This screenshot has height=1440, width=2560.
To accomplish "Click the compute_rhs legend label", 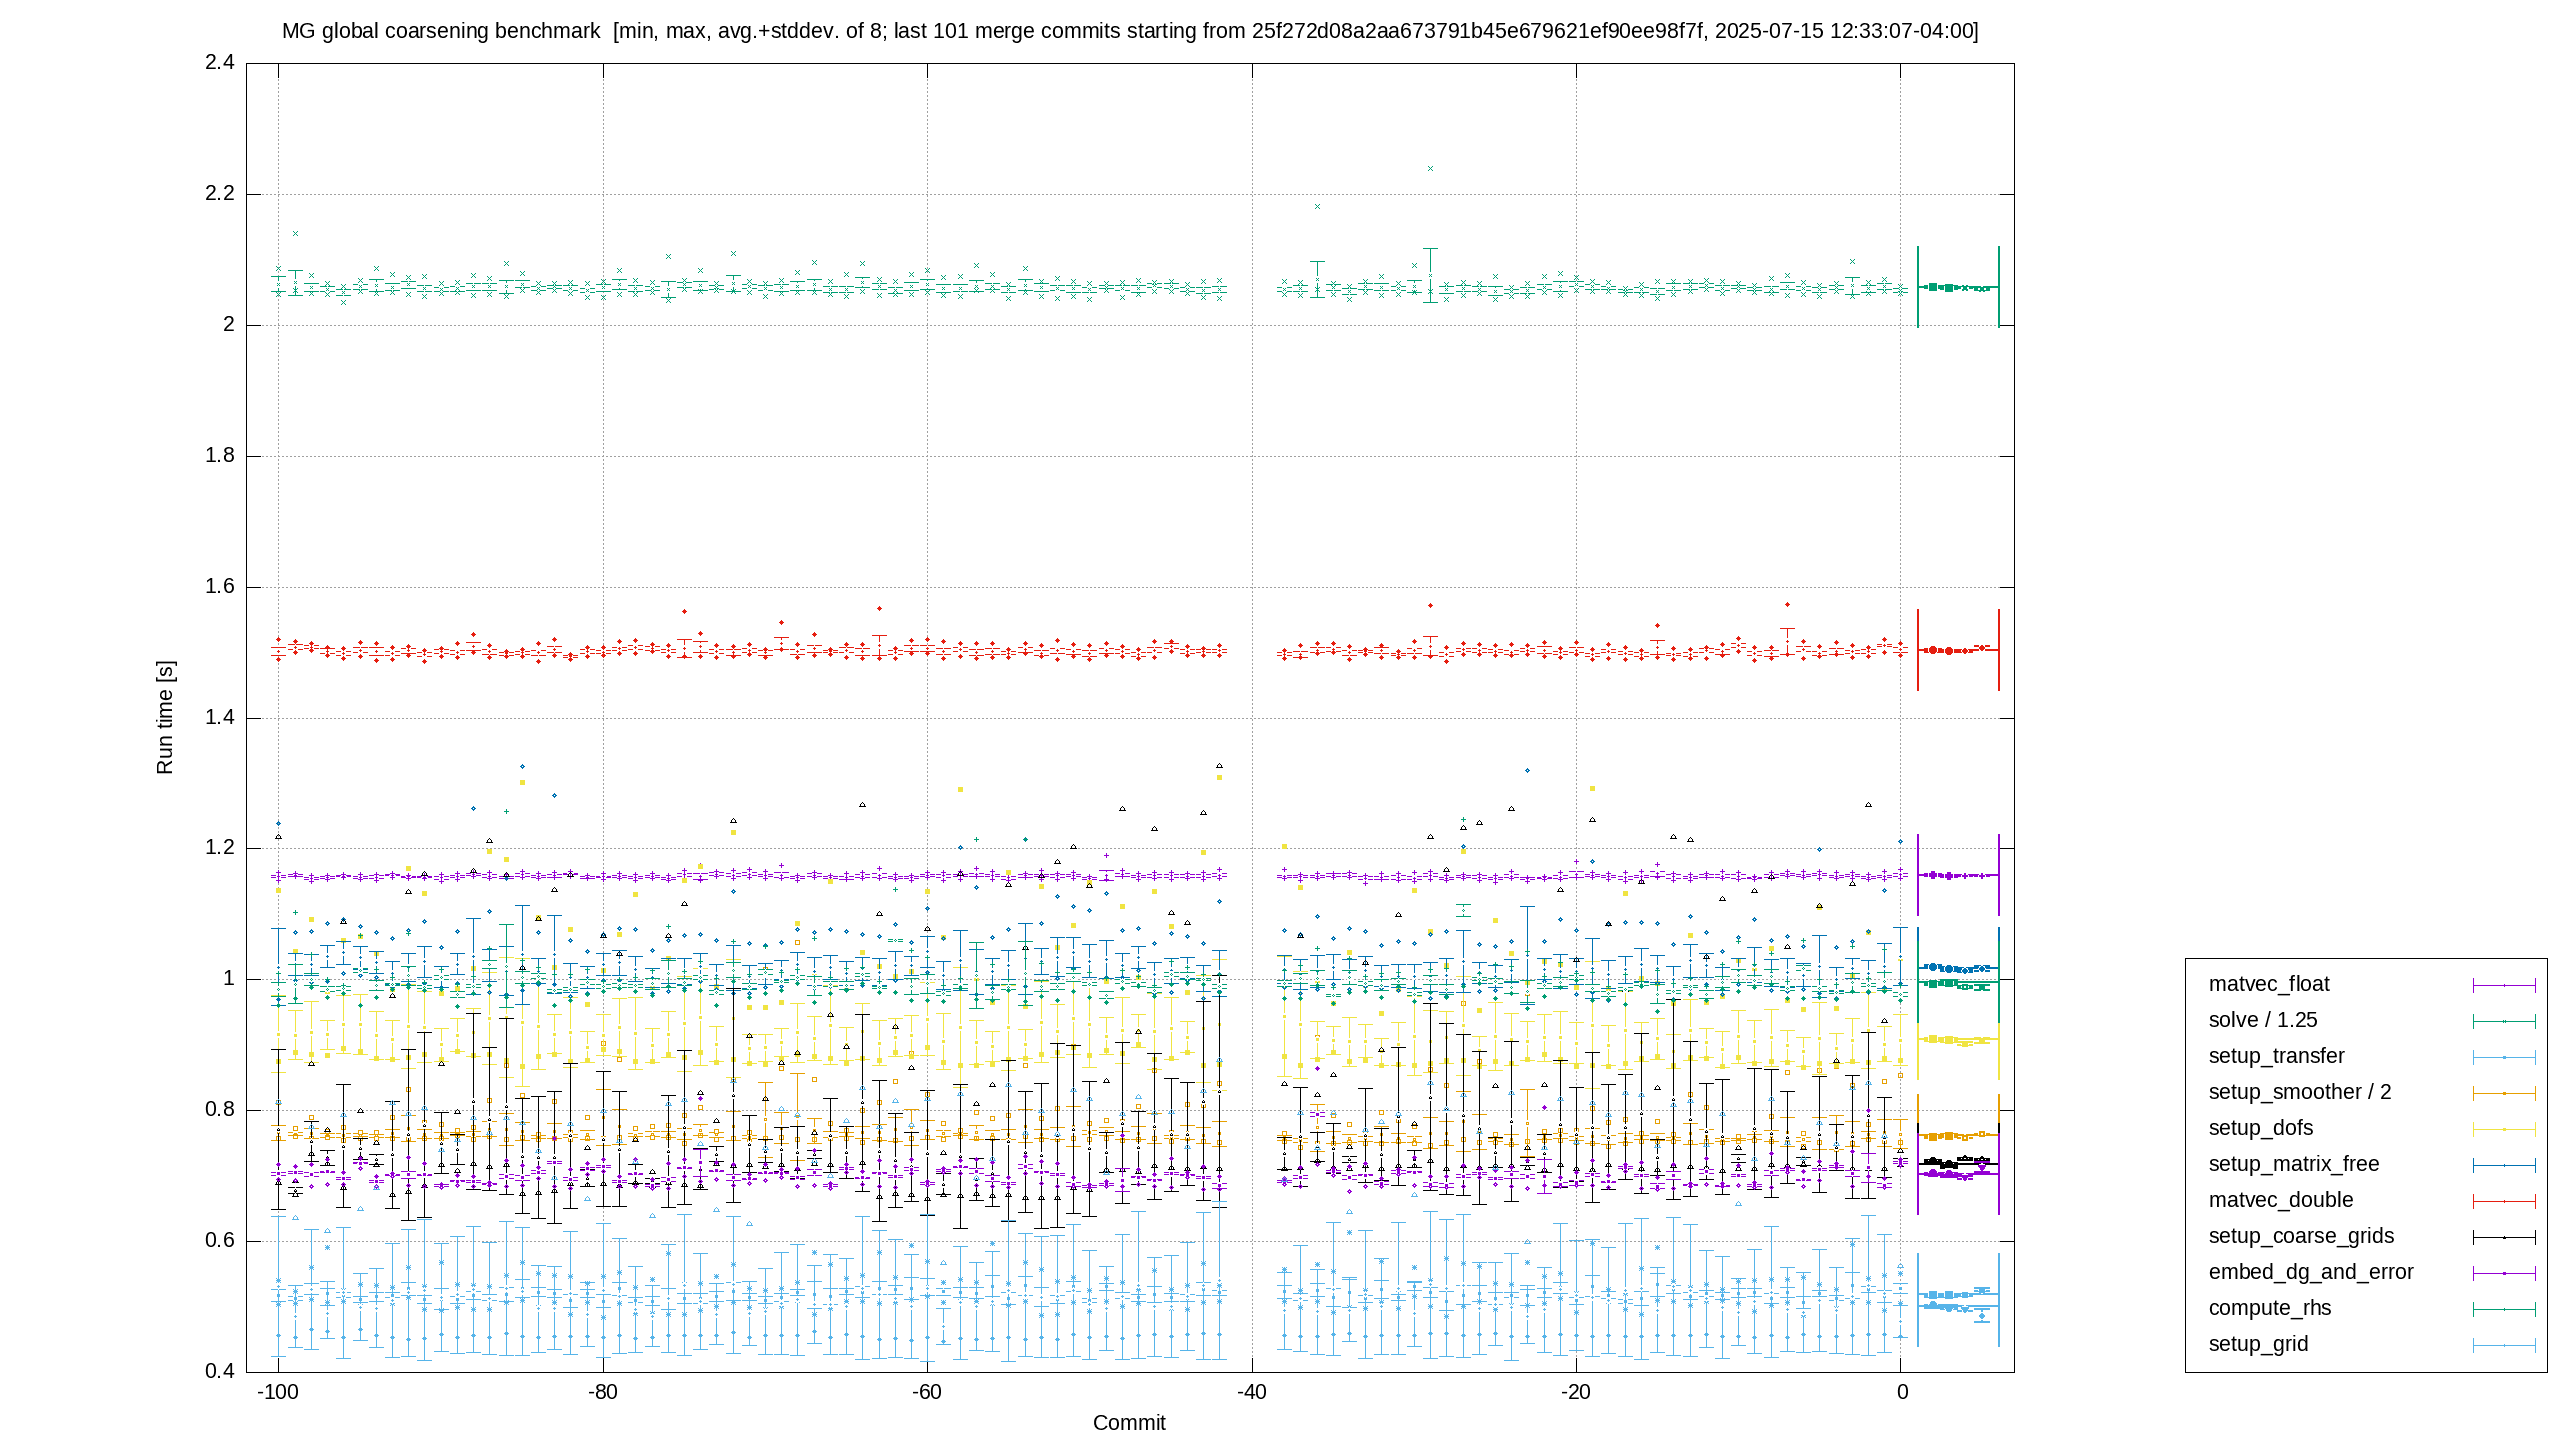I will point(2270,1308).
